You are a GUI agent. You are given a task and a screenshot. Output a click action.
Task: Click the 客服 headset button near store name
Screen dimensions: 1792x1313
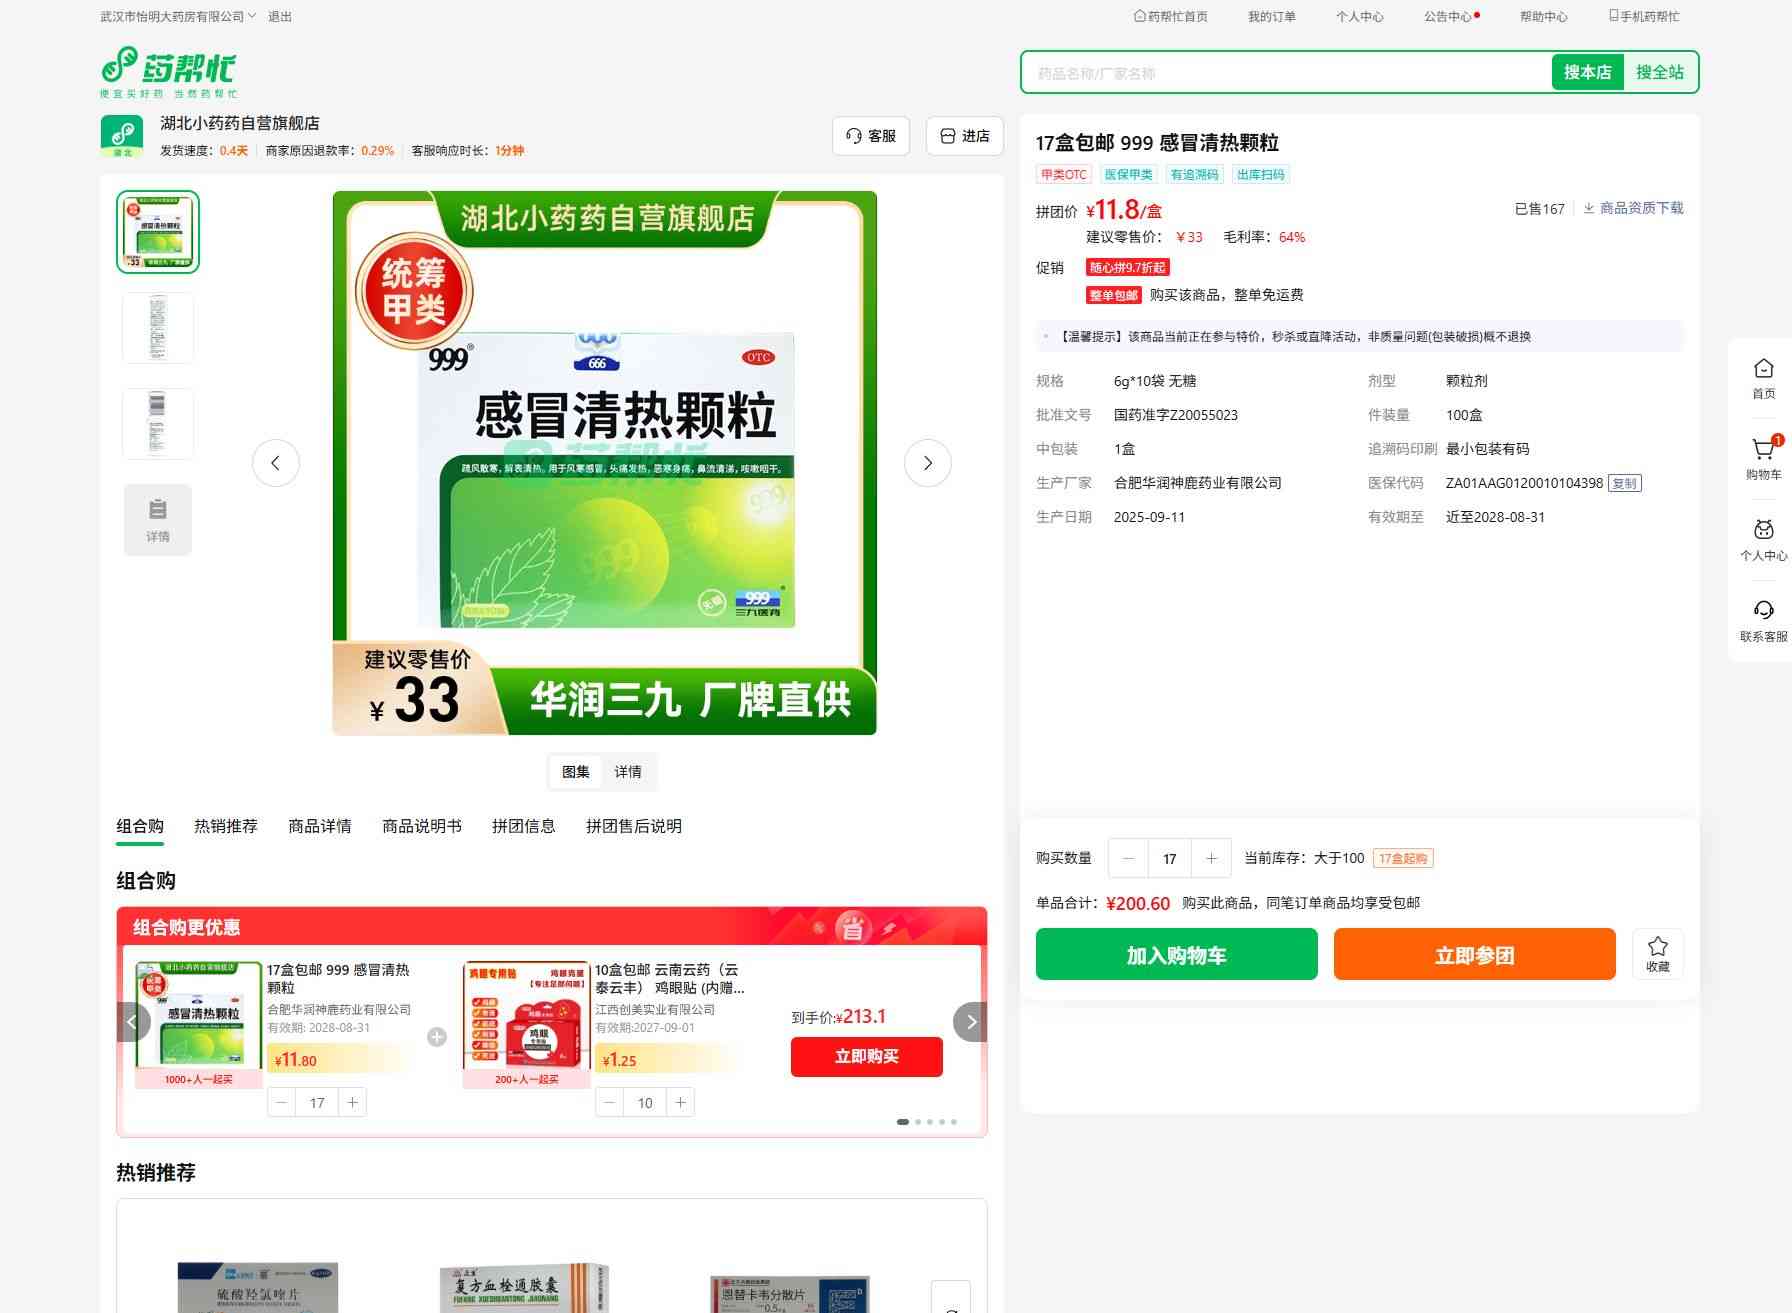[870, 136]
